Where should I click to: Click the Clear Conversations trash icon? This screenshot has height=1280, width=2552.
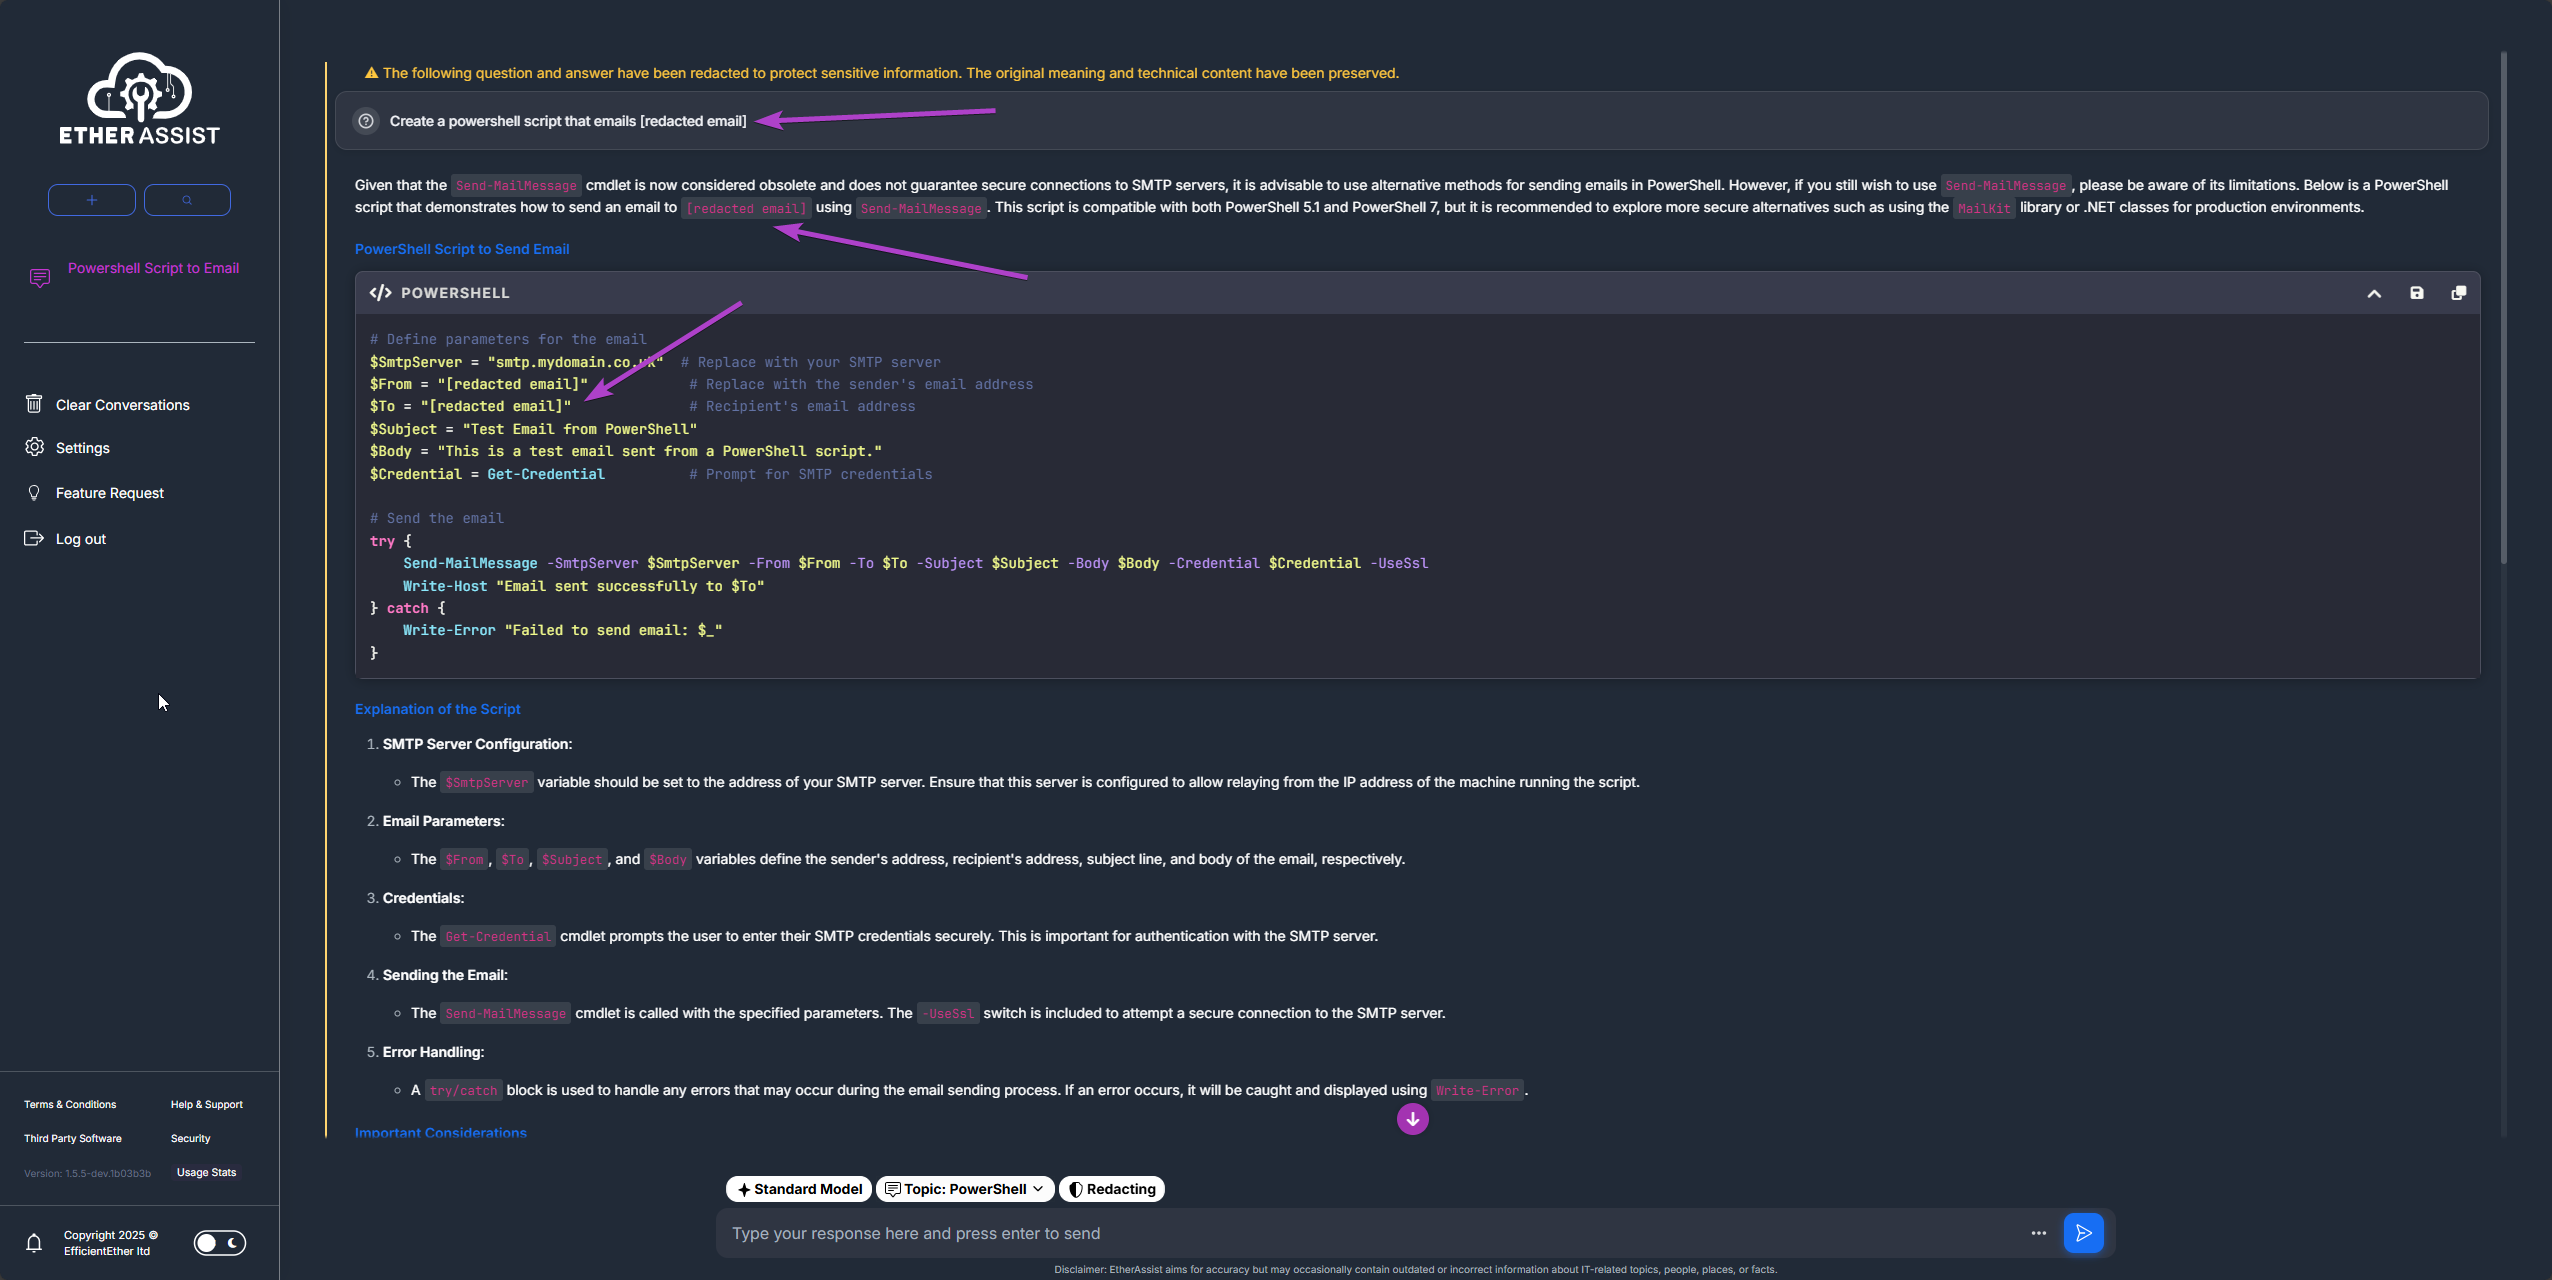pos(34,404)
